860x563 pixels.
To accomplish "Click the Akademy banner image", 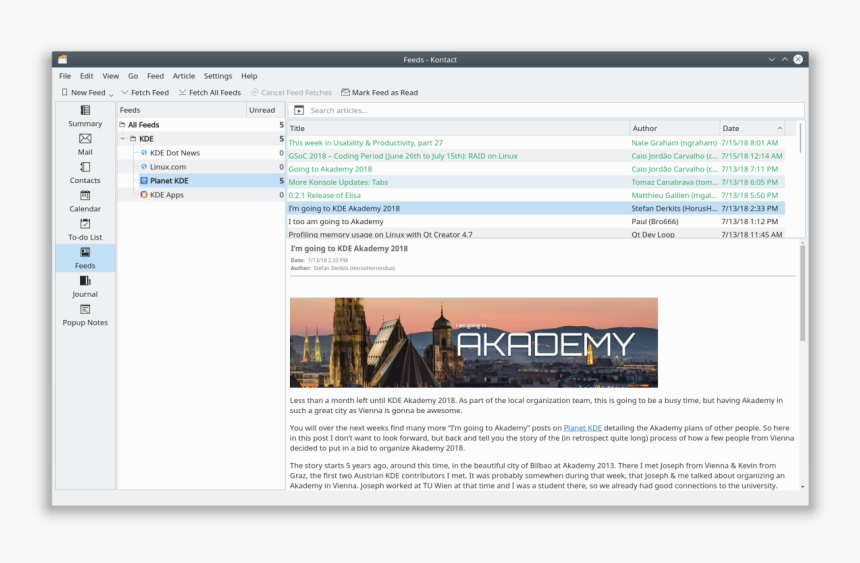I will coord(474,343).
